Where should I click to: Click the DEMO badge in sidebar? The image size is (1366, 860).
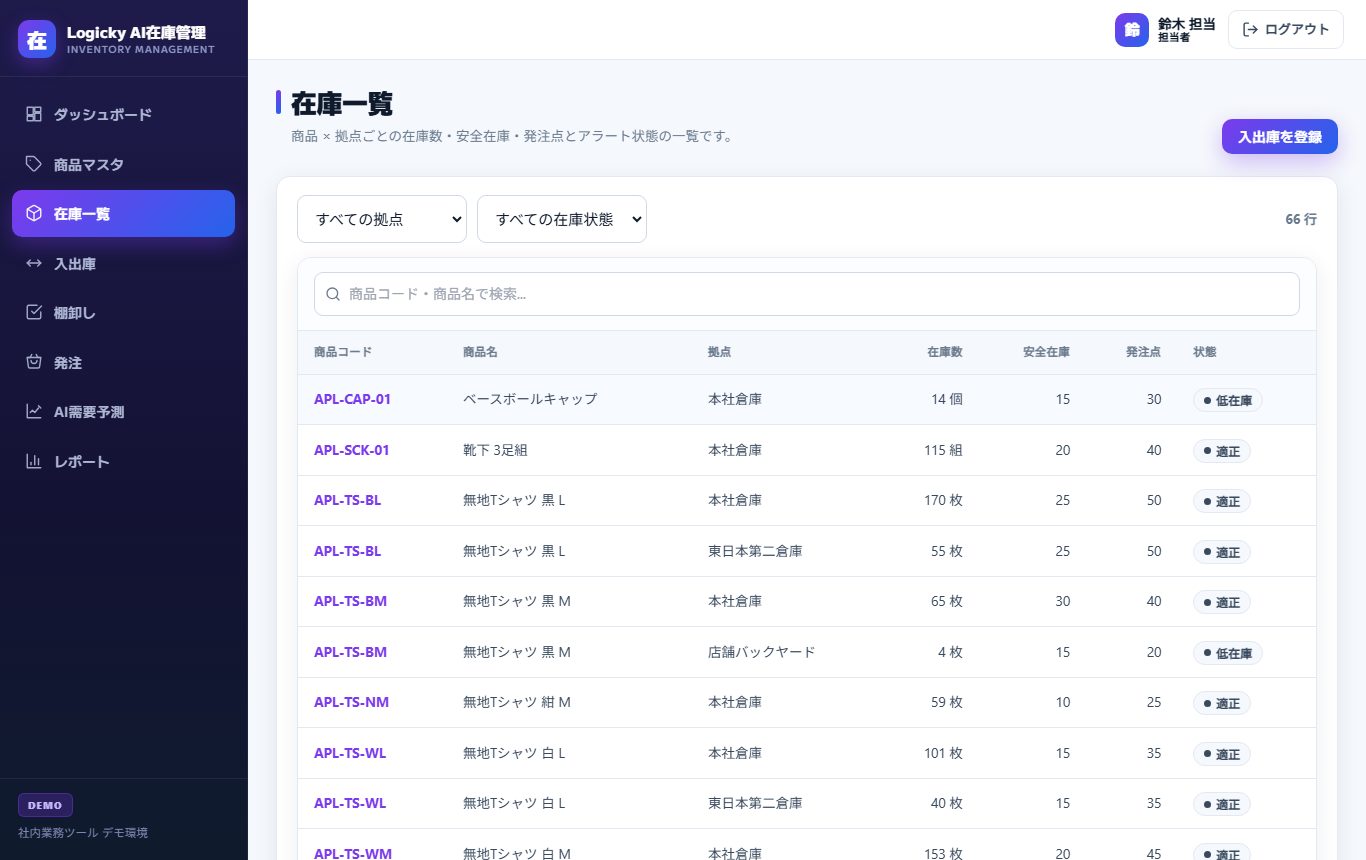45,805
